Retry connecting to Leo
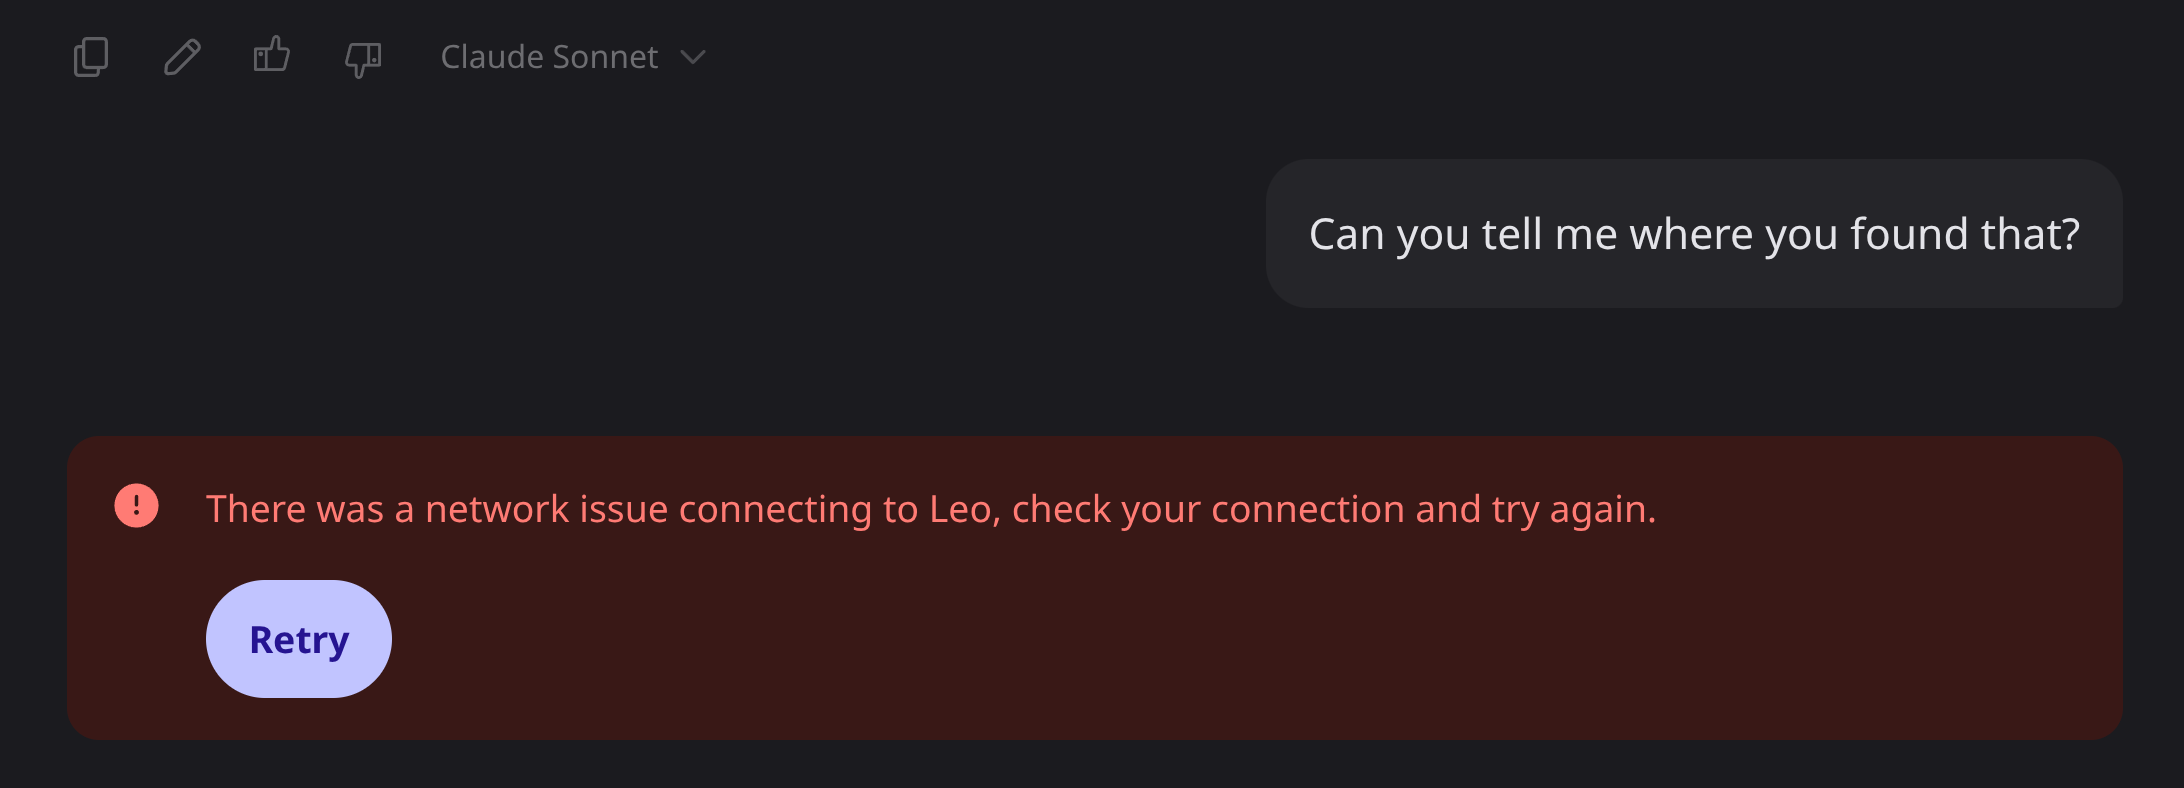2184x788 pixels. (299, 639)
